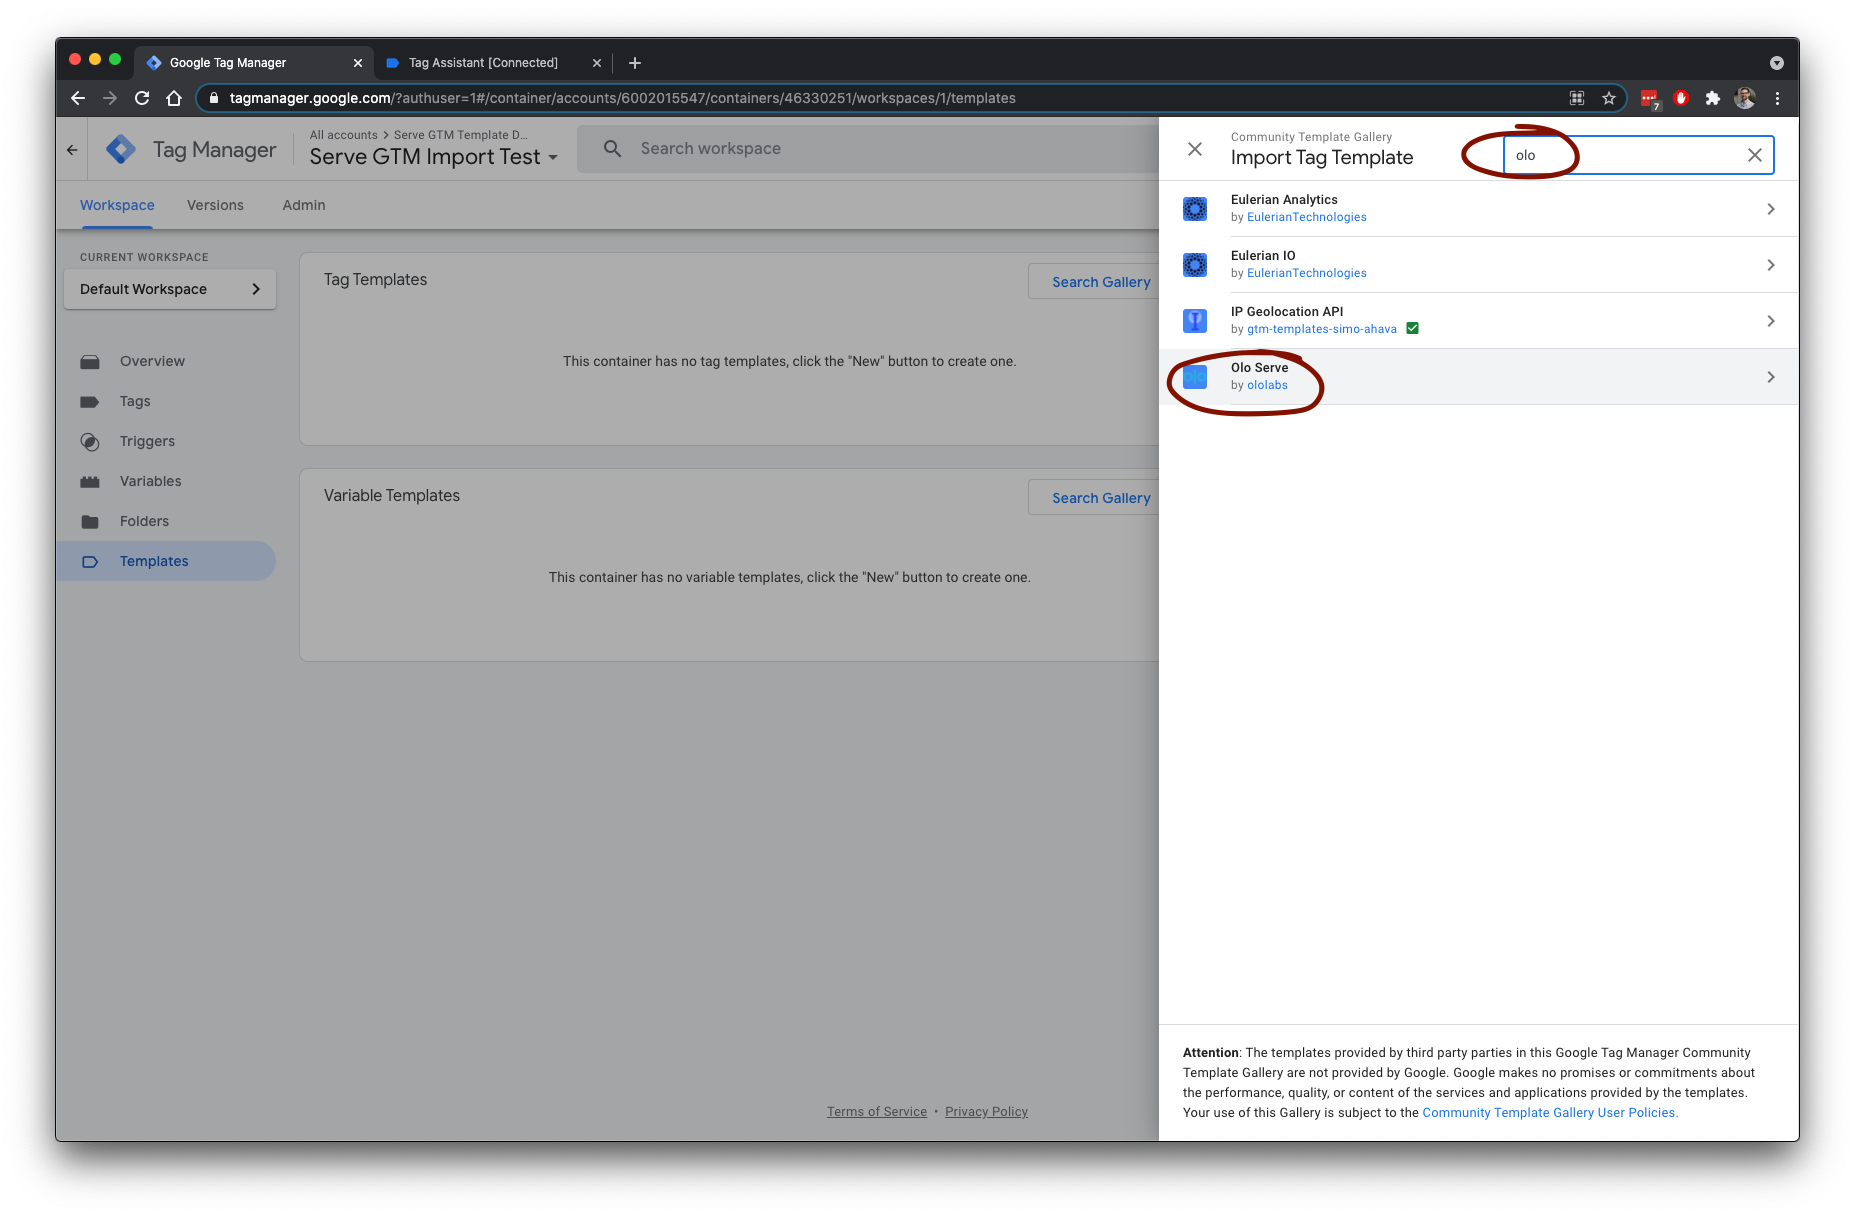This screenshot has height=1215, width=1855.
Task: Click the 'Olo Serve' template name
Action: (x=1259, y=368)
